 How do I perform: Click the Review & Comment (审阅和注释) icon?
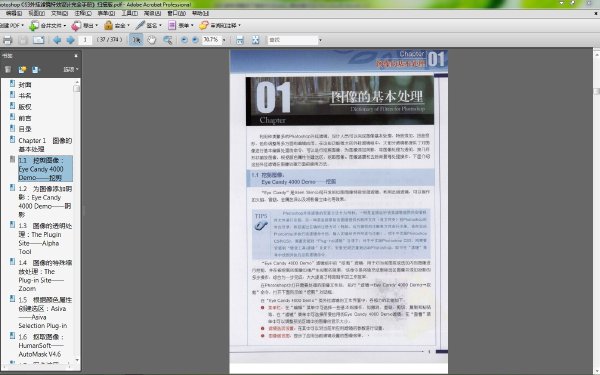coord(203,26)
